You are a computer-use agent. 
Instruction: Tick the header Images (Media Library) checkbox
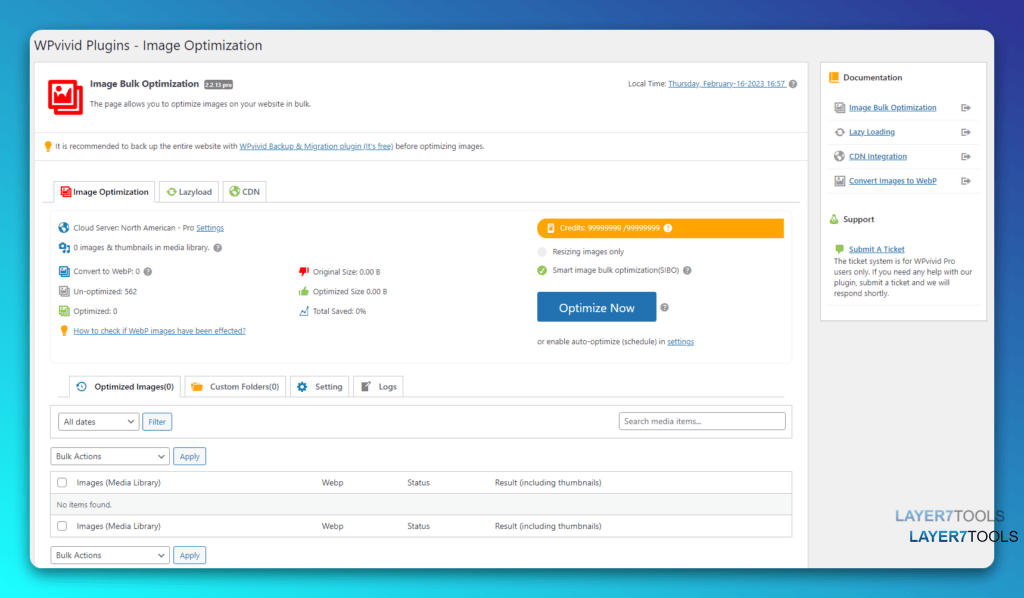coord(62,482)
